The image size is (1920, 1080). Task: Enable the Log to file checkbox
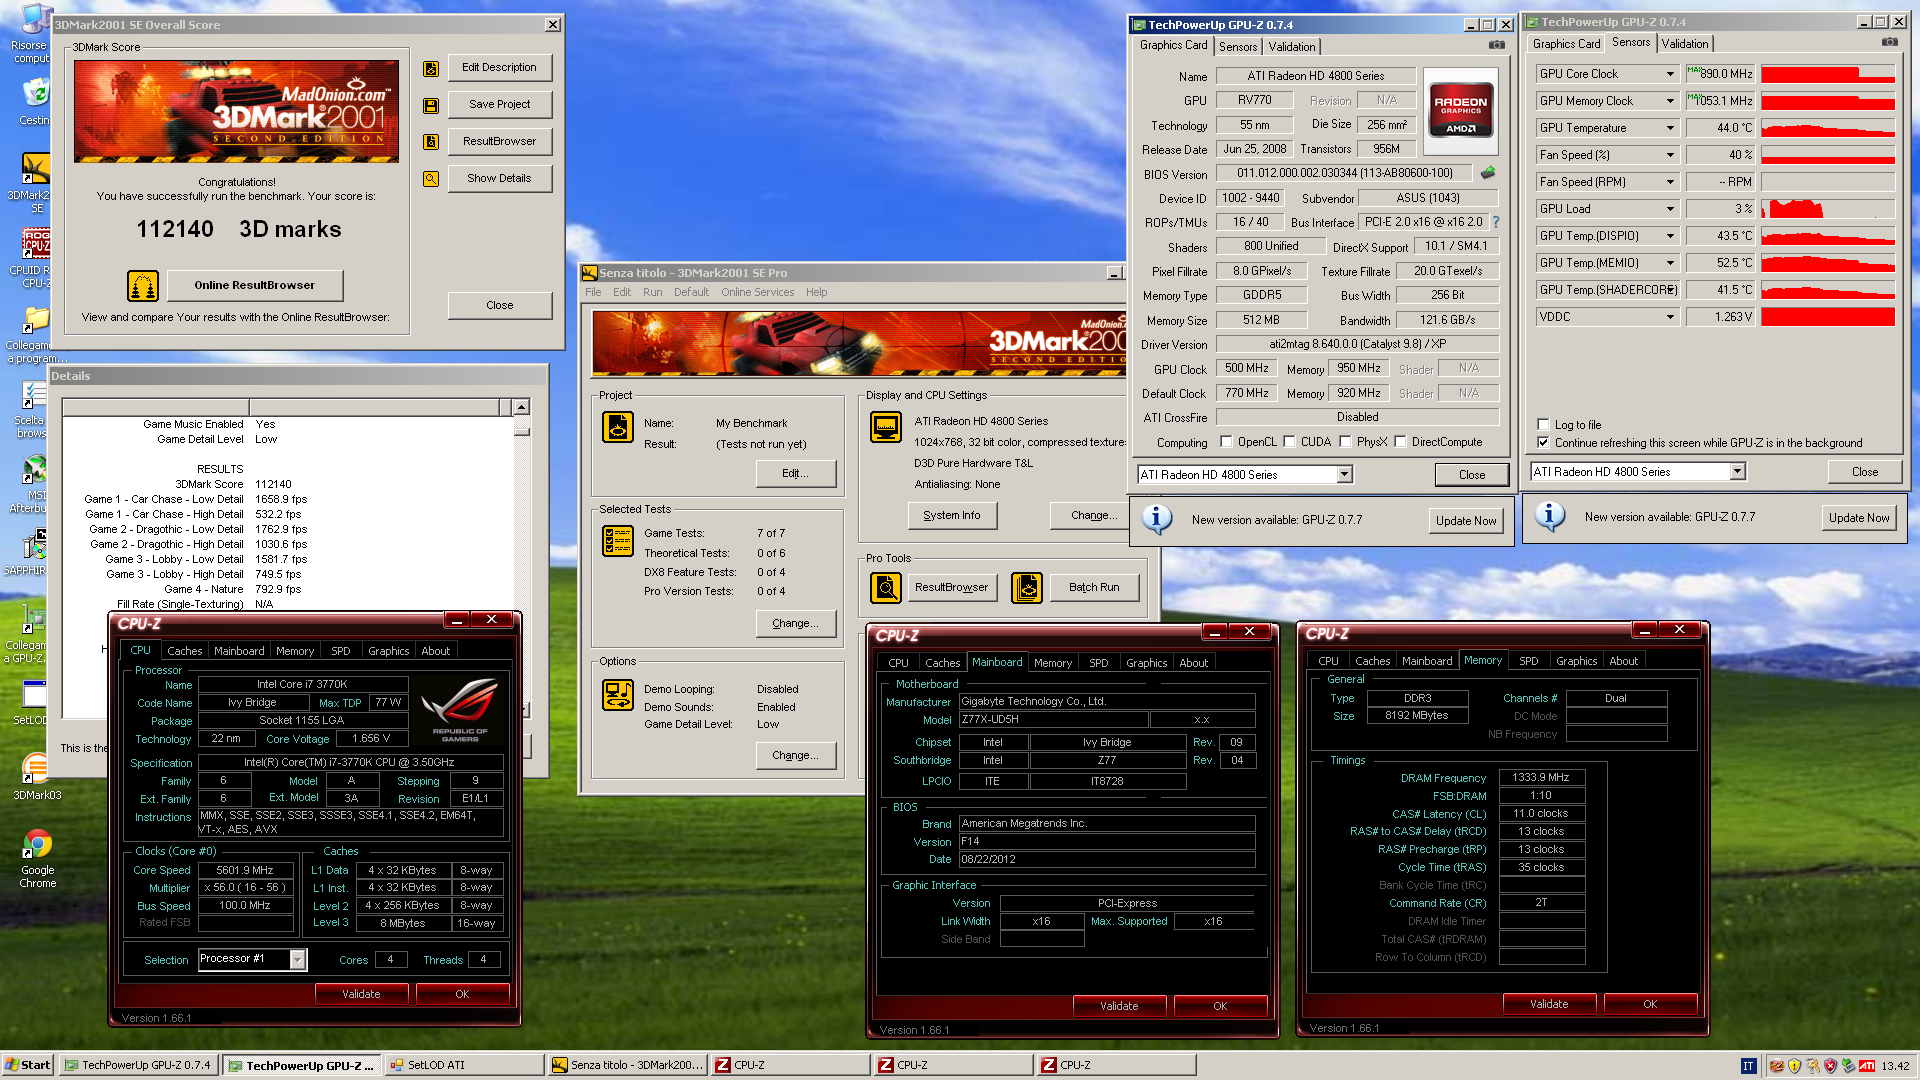[1543, 425]
